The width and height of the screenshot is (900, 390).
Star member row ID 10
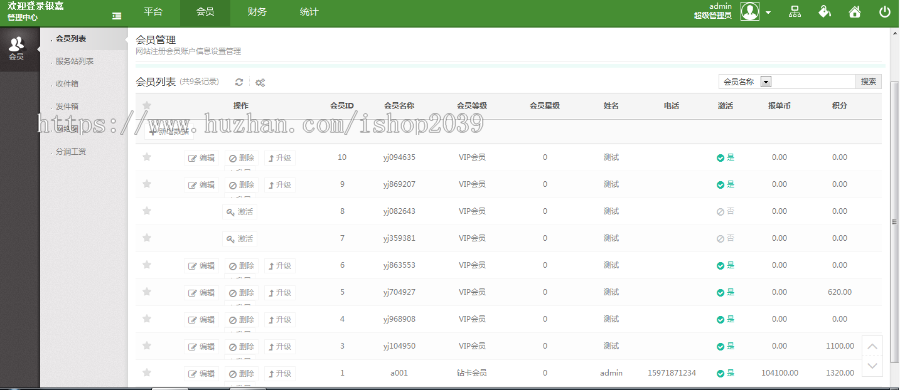[x=147, y=157]
